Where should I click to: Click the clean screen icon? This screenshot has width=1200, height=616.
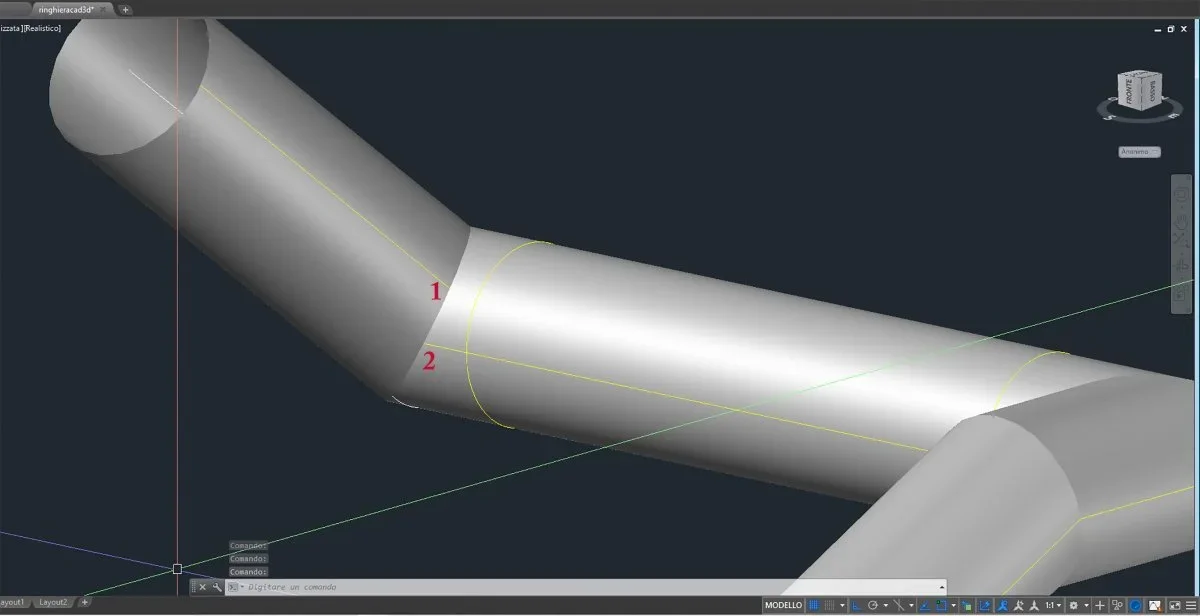click(x=1173, y=606)
